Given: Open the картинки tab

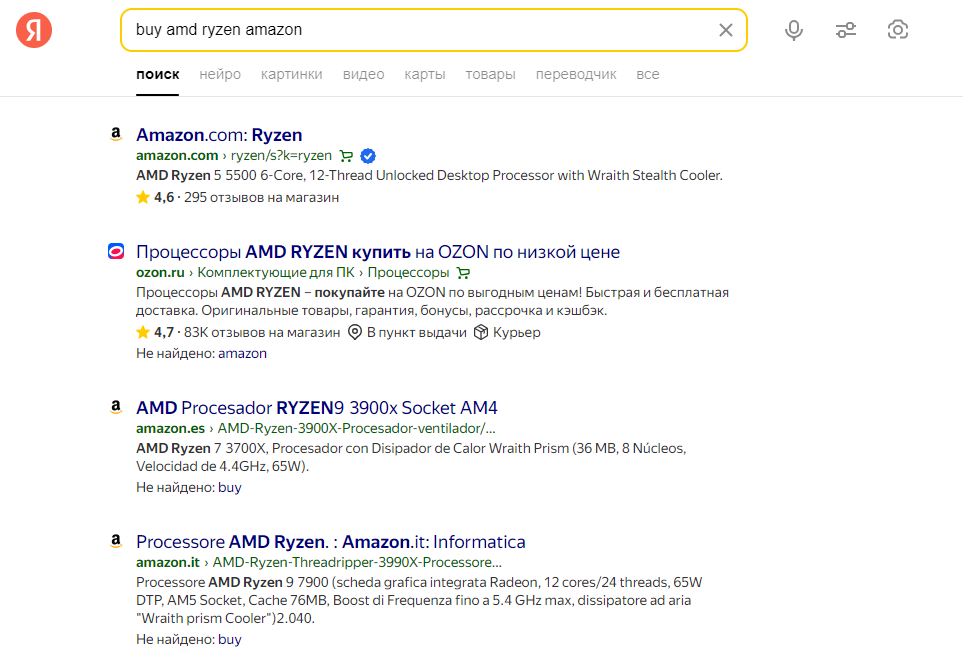Looking at the screenshot, I should pos(291,74).
